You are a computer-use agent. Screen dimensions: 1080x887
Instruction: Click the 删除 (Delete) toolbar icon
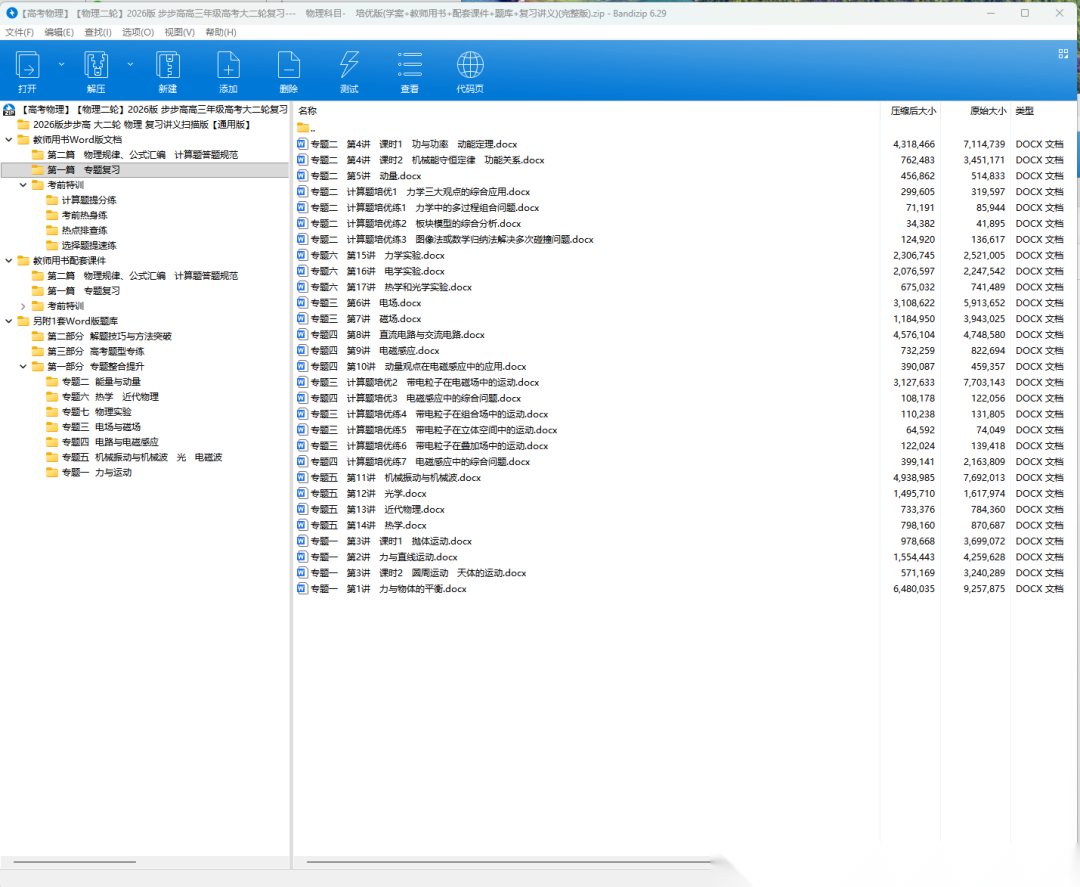[x=289, y=66]
